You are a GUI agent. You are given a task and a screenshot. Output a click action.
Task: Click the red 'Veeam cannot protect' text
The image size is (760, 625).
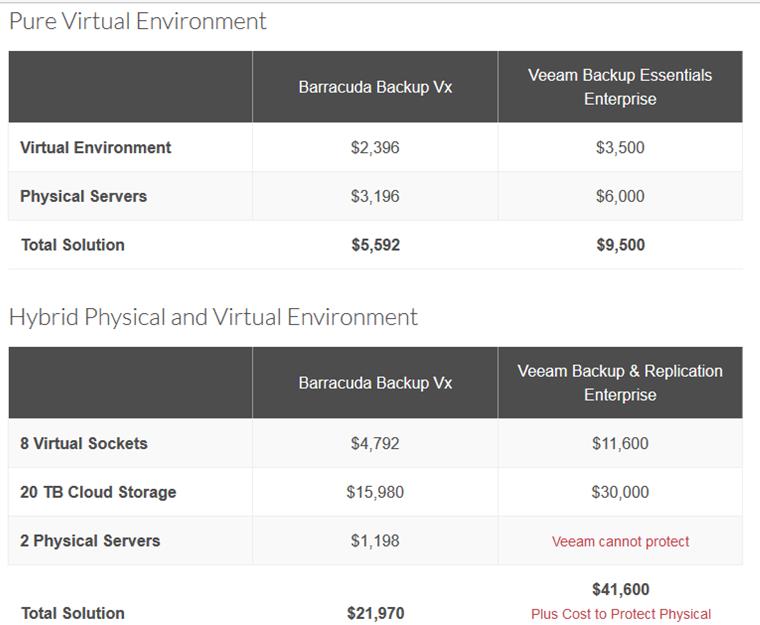click(x=620, y=542)
